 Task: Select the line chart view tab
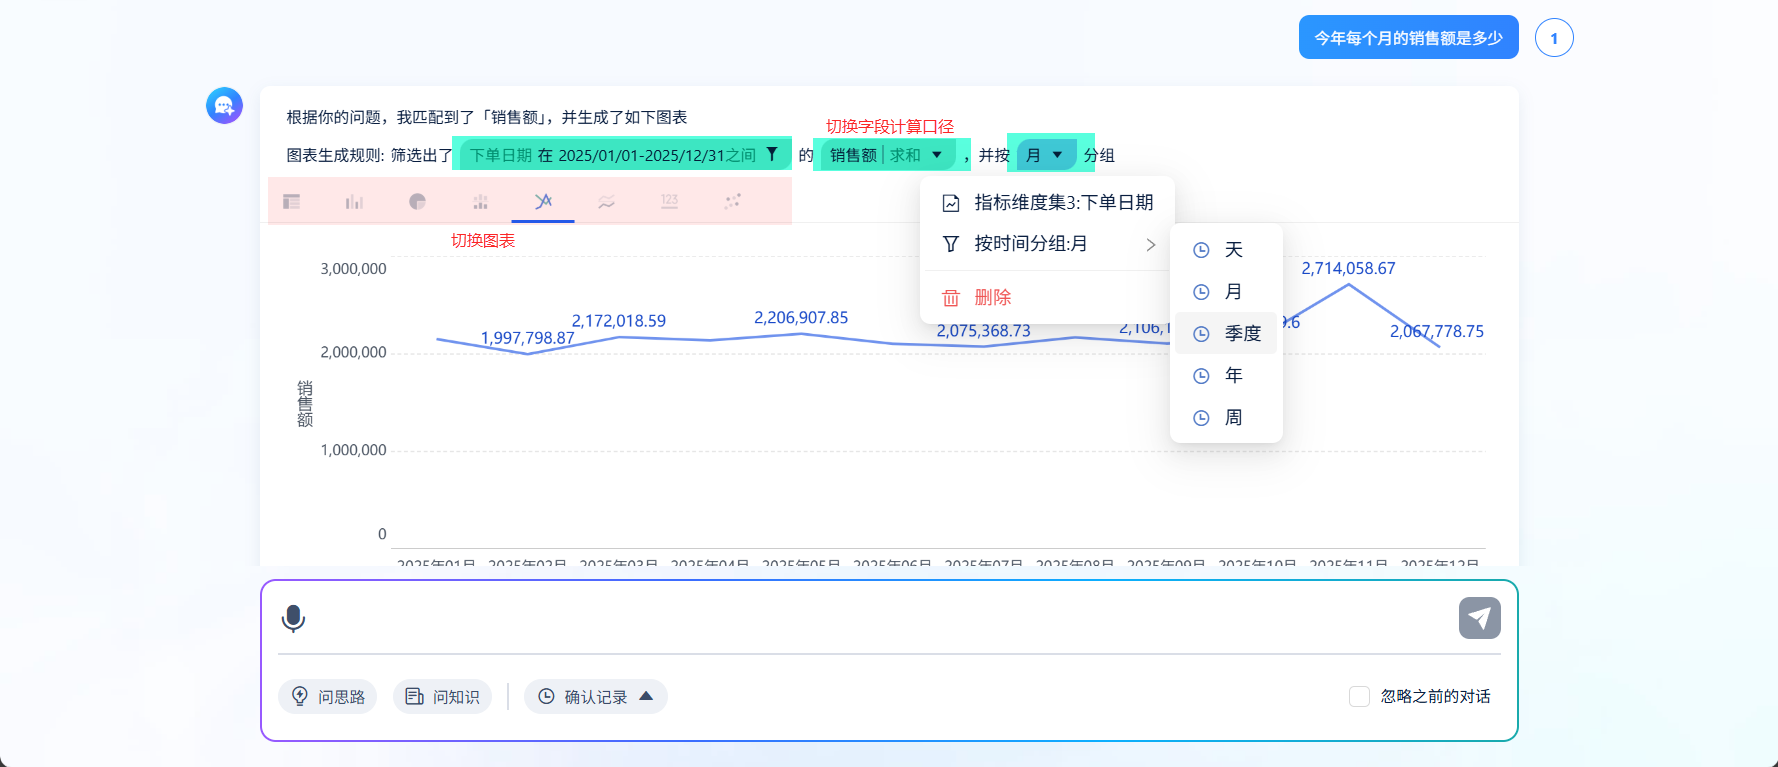coord(543,201)
